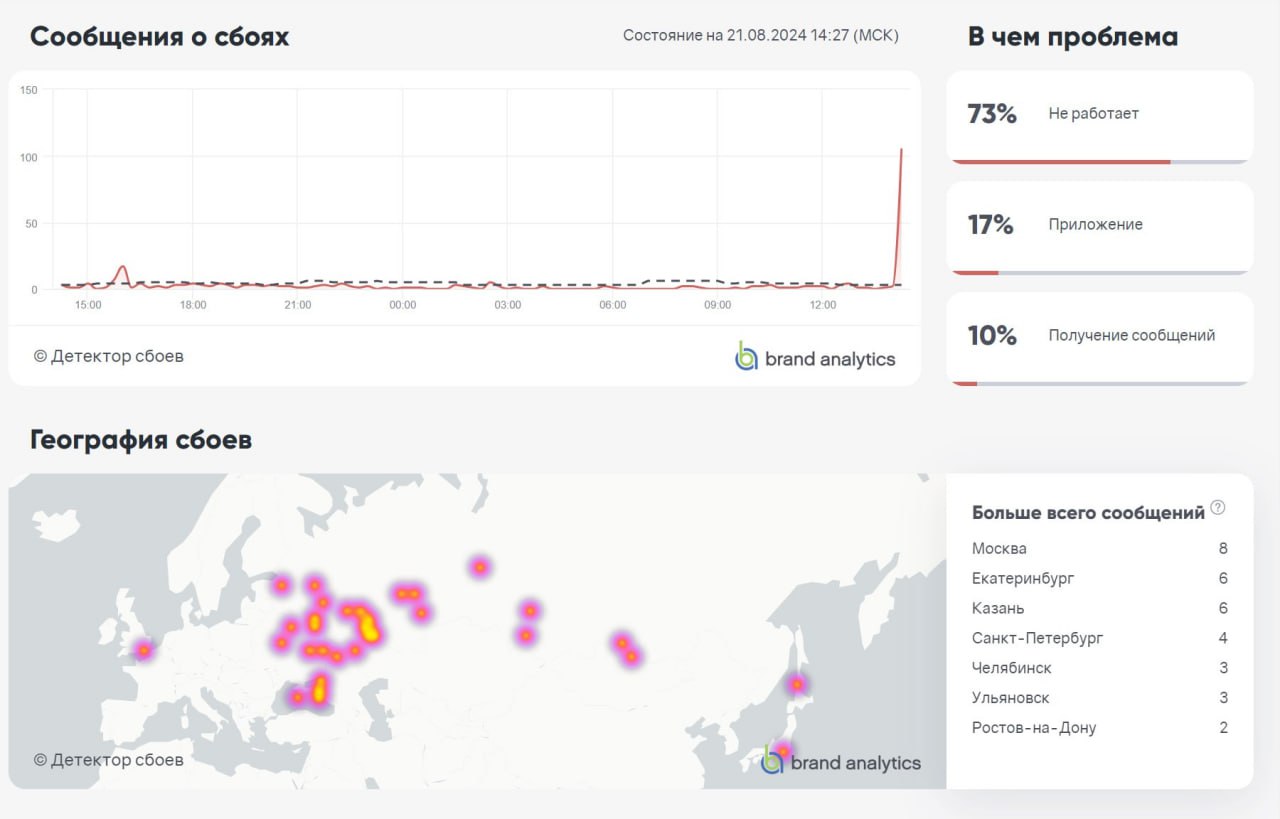
Task: Select the 17% "Приложение" problem card
Action: coord(1098,226)
